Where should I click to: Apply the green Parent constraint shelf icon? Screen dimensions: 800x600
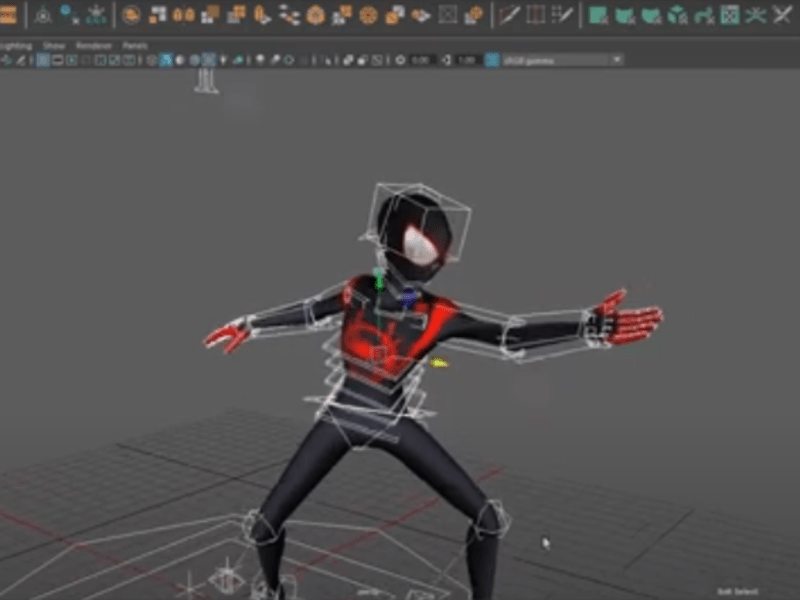pyautogui.click(x=598, y=15)
